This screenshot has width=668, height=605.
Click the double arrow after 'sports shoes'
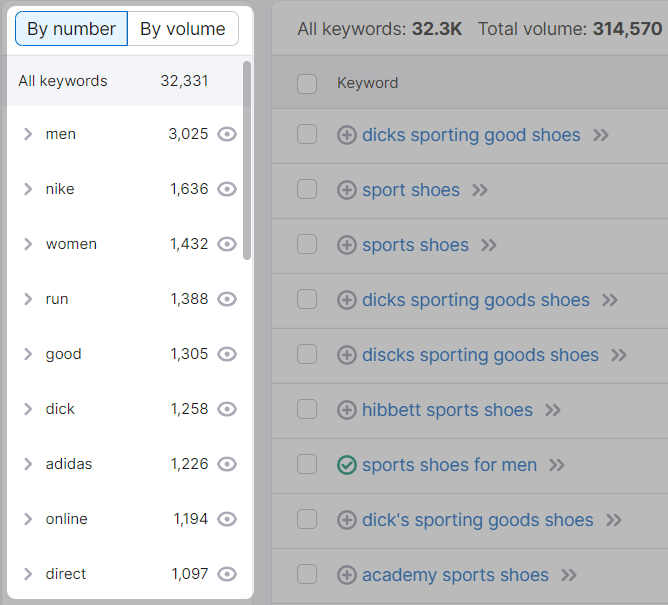click(x=489, y=245)
